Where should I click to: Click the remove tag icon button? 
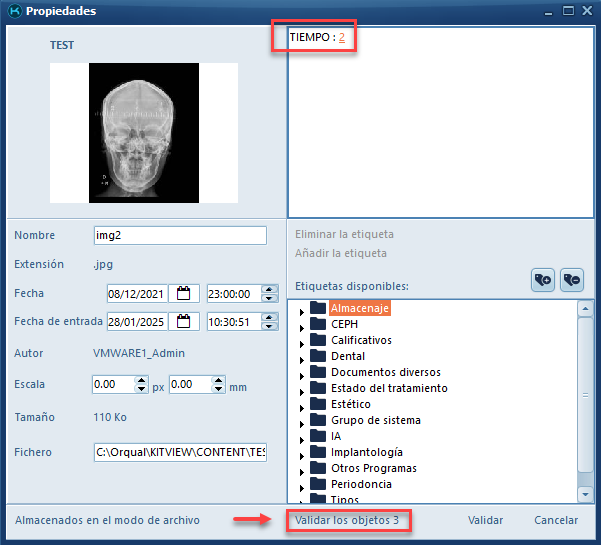(x=571, y=280)
